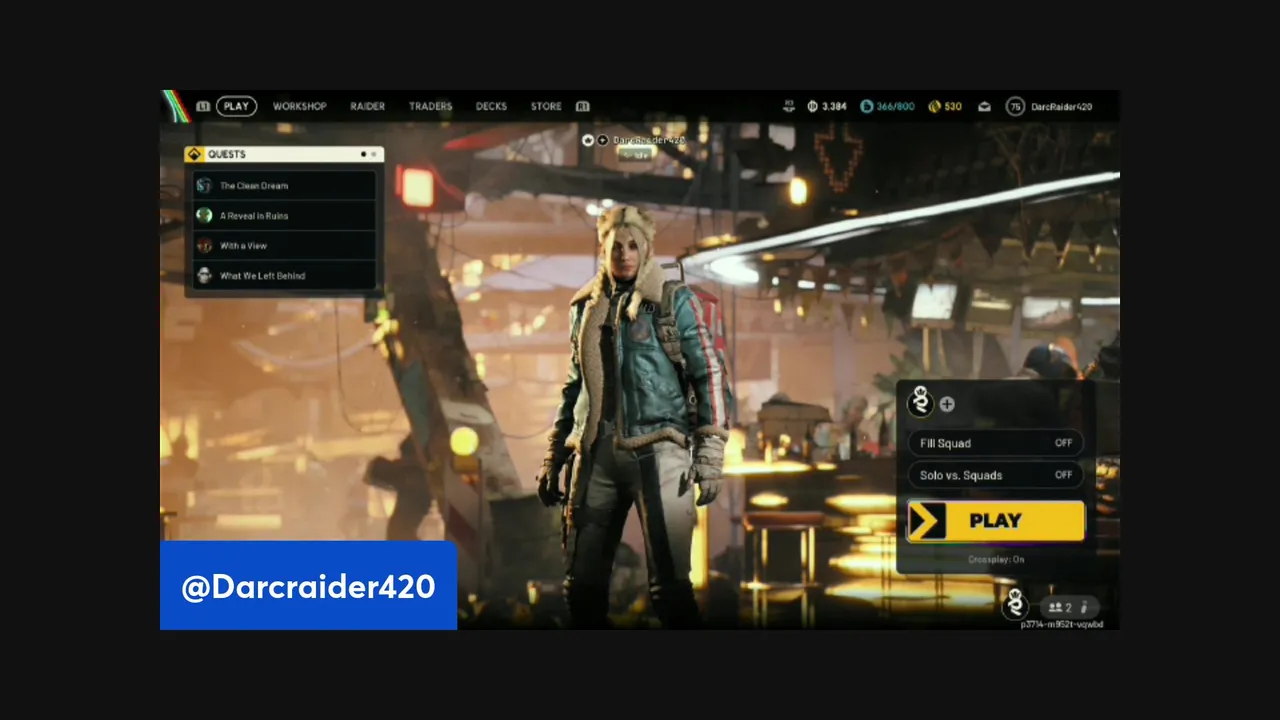Screen dimensions: 1280x720
Task: Open quest With a View
Action: tap(284, 246)
